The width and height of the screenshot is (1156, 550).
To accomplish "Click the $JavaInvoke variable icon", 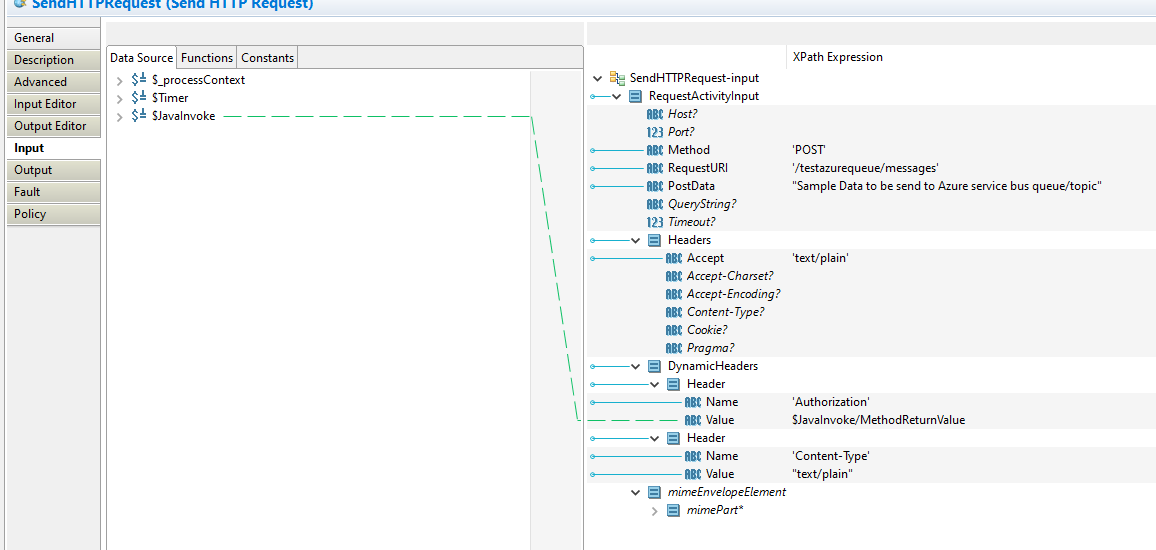I will (140, 116).
